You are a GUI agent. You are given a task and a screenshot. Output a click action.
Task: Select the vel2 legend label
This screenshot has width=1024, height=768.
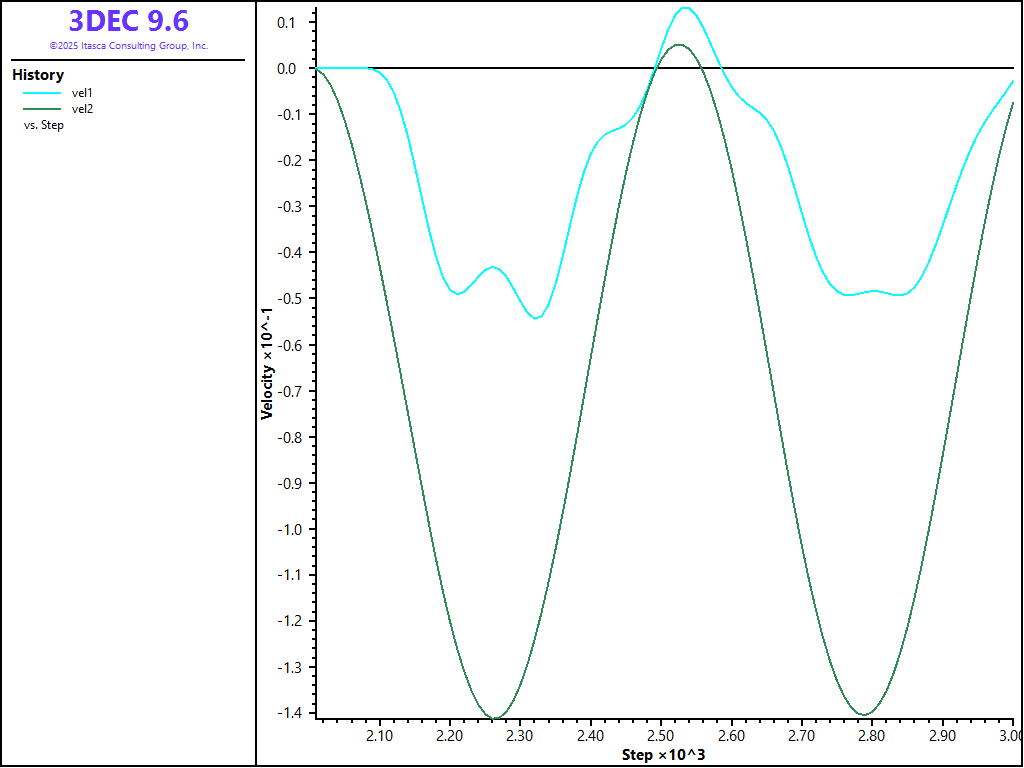(x=82, y=109)
